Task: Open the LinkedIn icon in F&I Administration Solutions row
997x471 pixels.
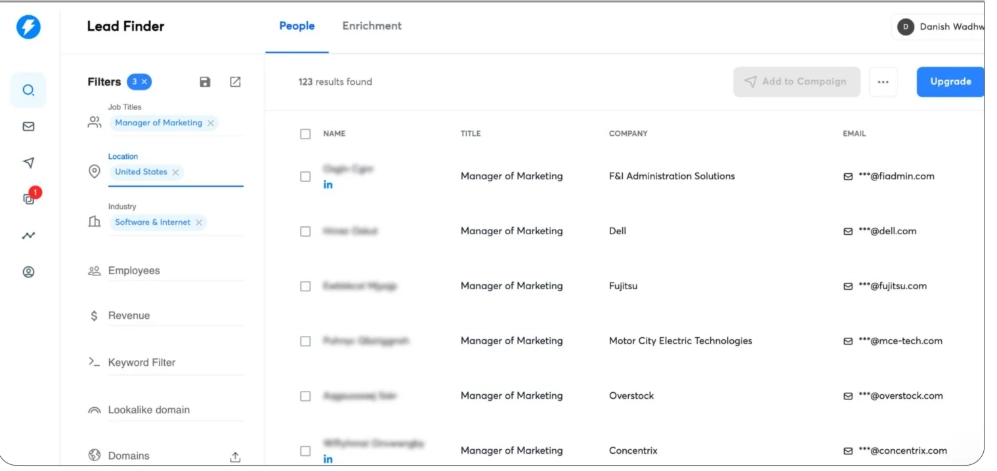Action: point(328,185)
